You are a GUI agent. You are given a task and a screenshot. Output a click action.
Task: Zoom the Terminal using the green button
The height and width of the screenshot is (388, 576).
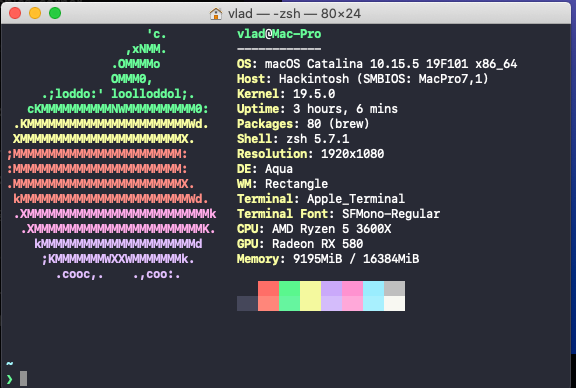pyautogui.click(x=55, y=14)
